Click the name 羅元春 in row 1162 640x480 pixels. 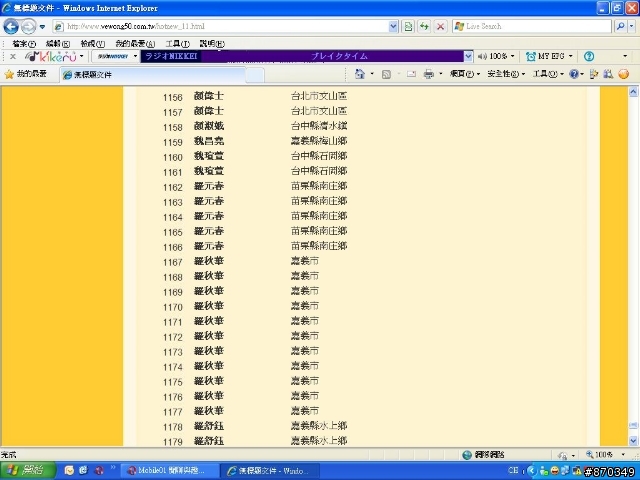(x=209, y=186)
